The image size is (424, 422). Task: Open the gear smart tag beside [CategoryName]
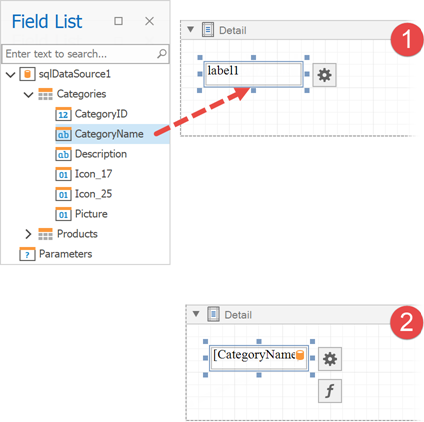click(330, 359)
